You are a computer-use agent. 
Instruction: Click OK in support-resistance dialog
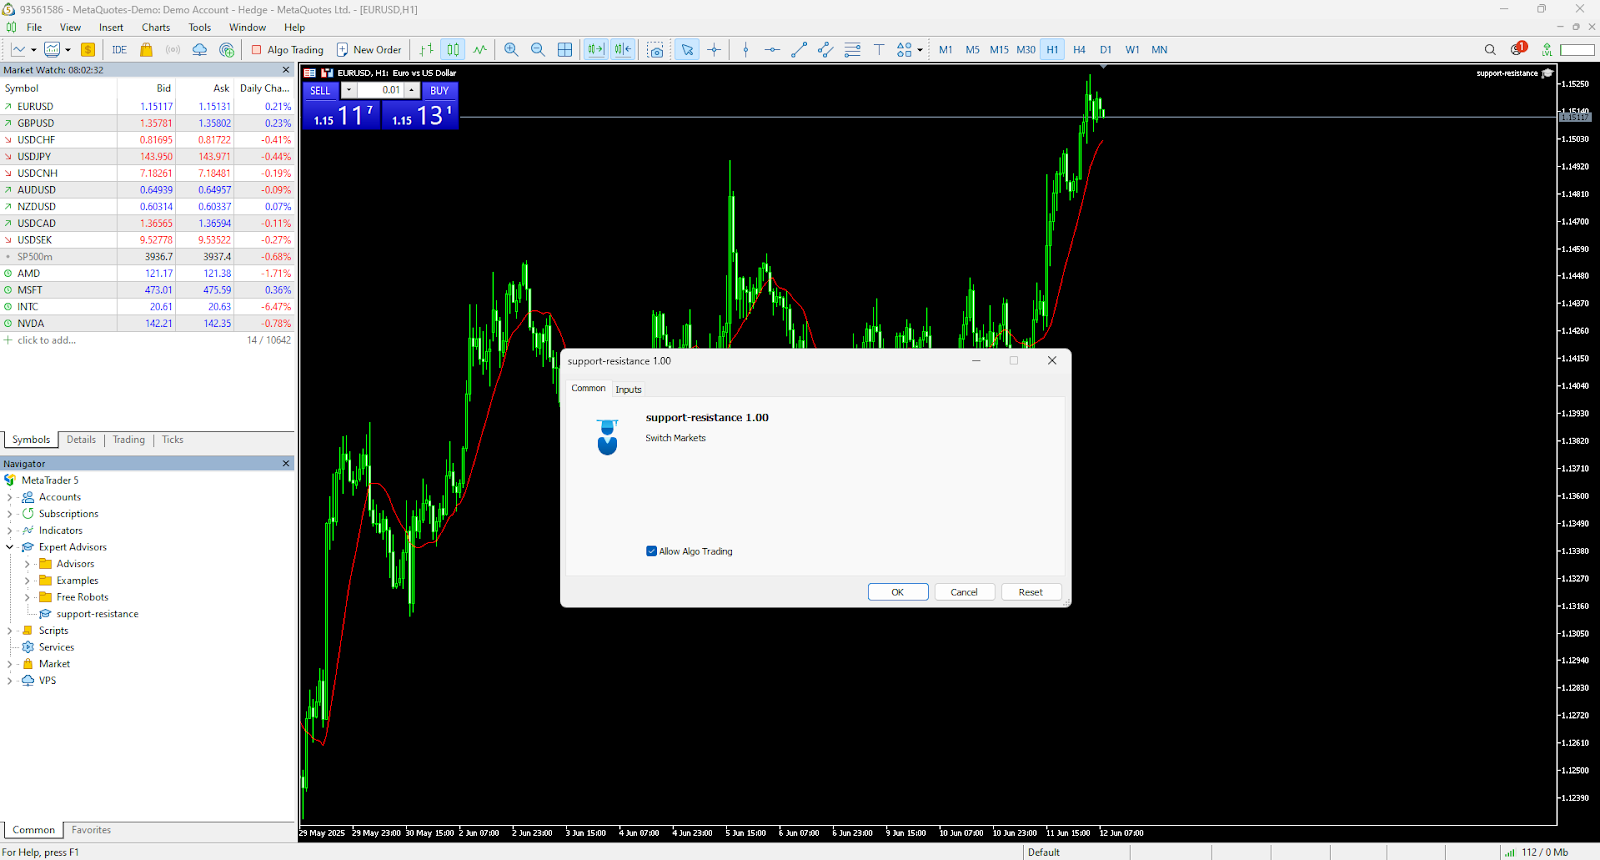(x=898, y=592)
